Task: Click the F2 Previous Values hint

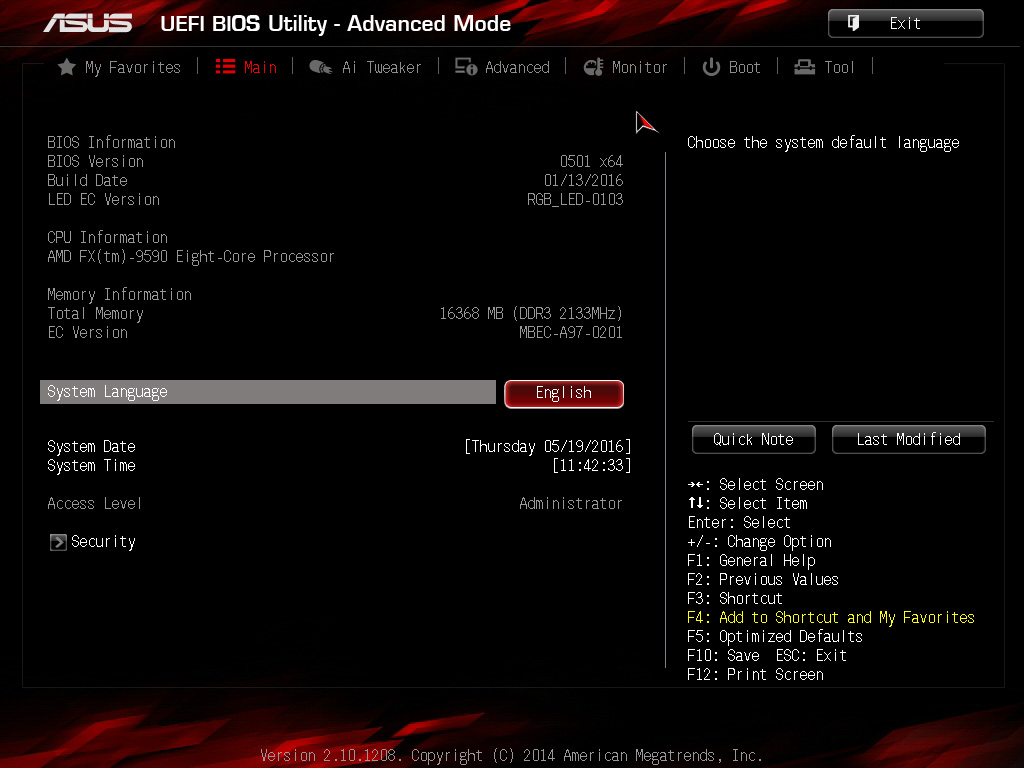Action: click(763, 580)
